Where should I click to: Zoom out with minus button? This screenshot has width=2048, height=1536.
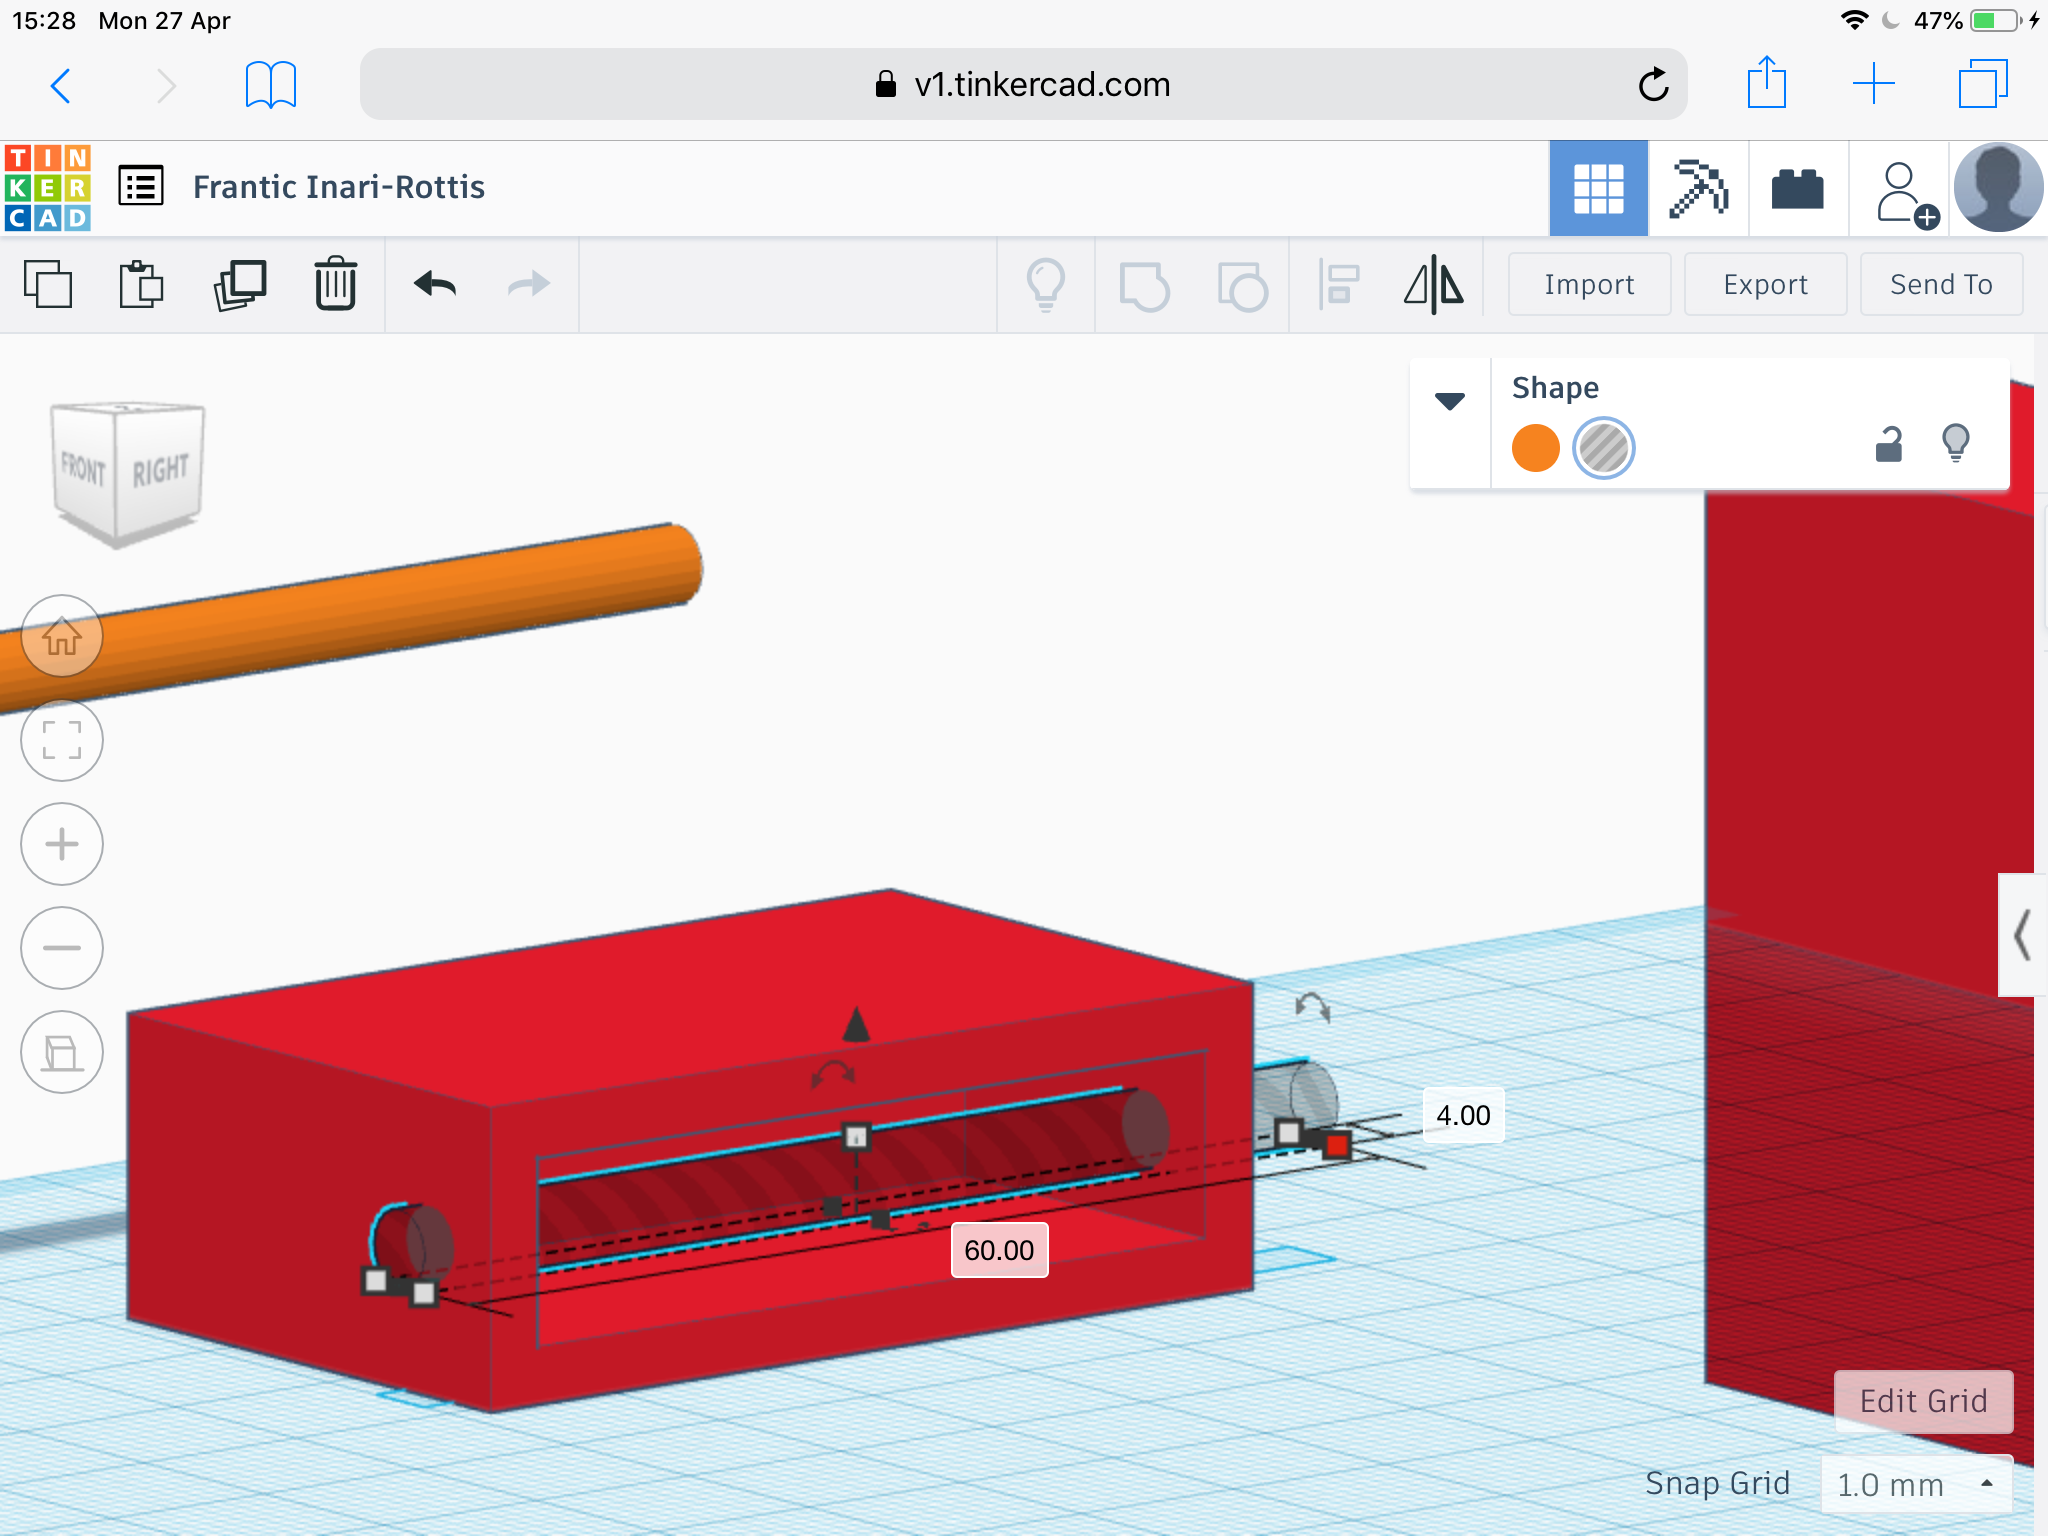pyautogui.click(x=62, y=948)
